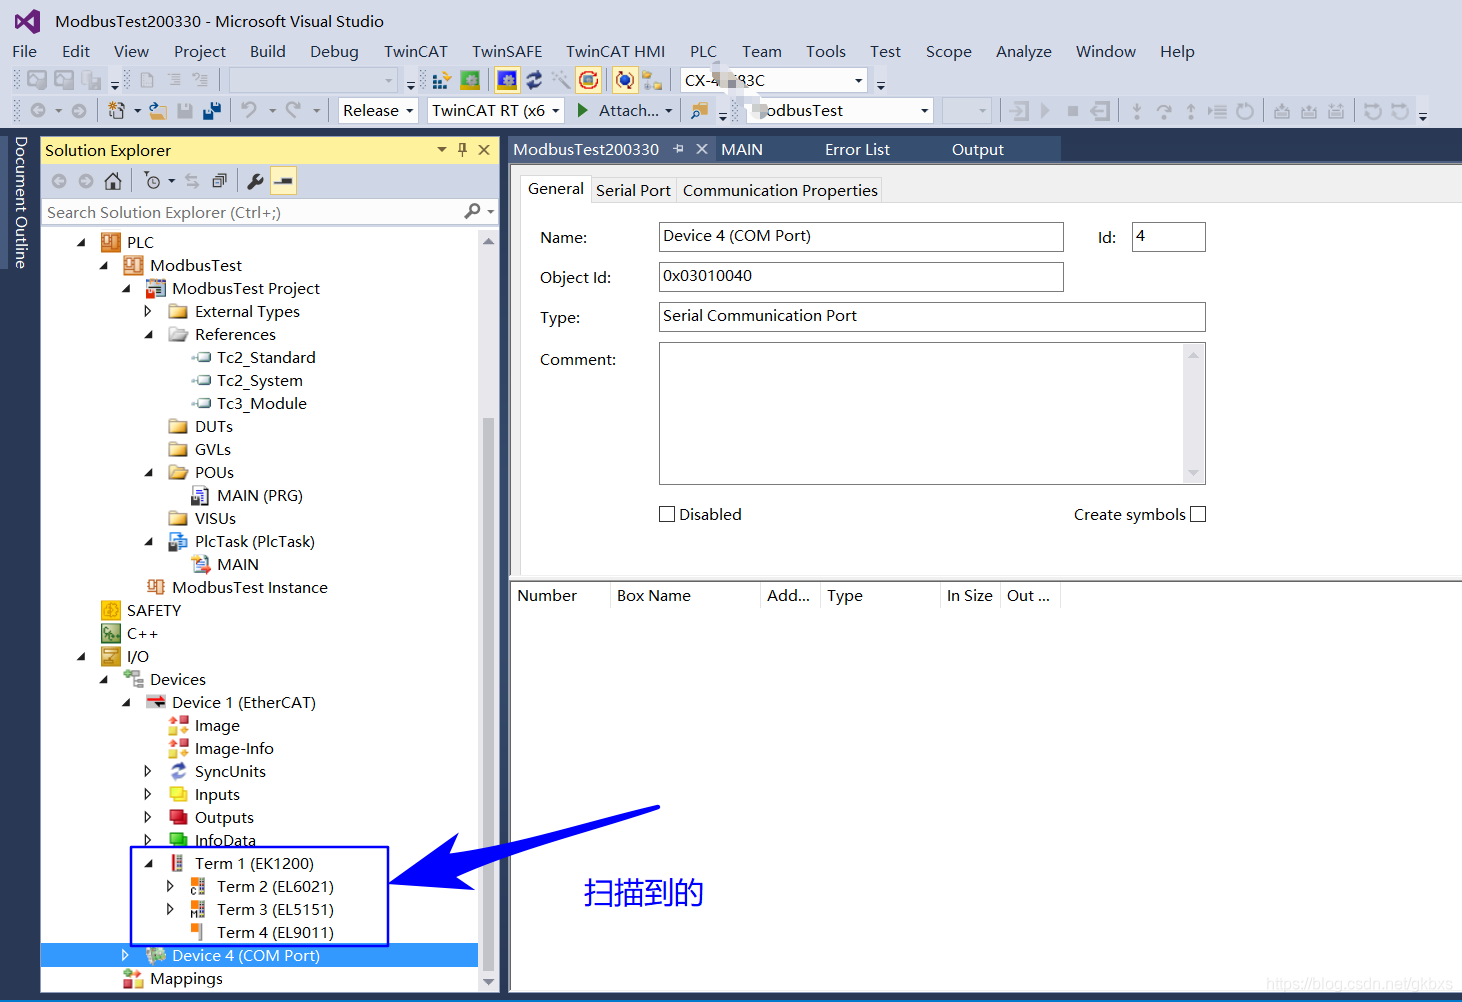Click the Search Solution Explorer field
1462x1002 pixels.
click(253, 212)
